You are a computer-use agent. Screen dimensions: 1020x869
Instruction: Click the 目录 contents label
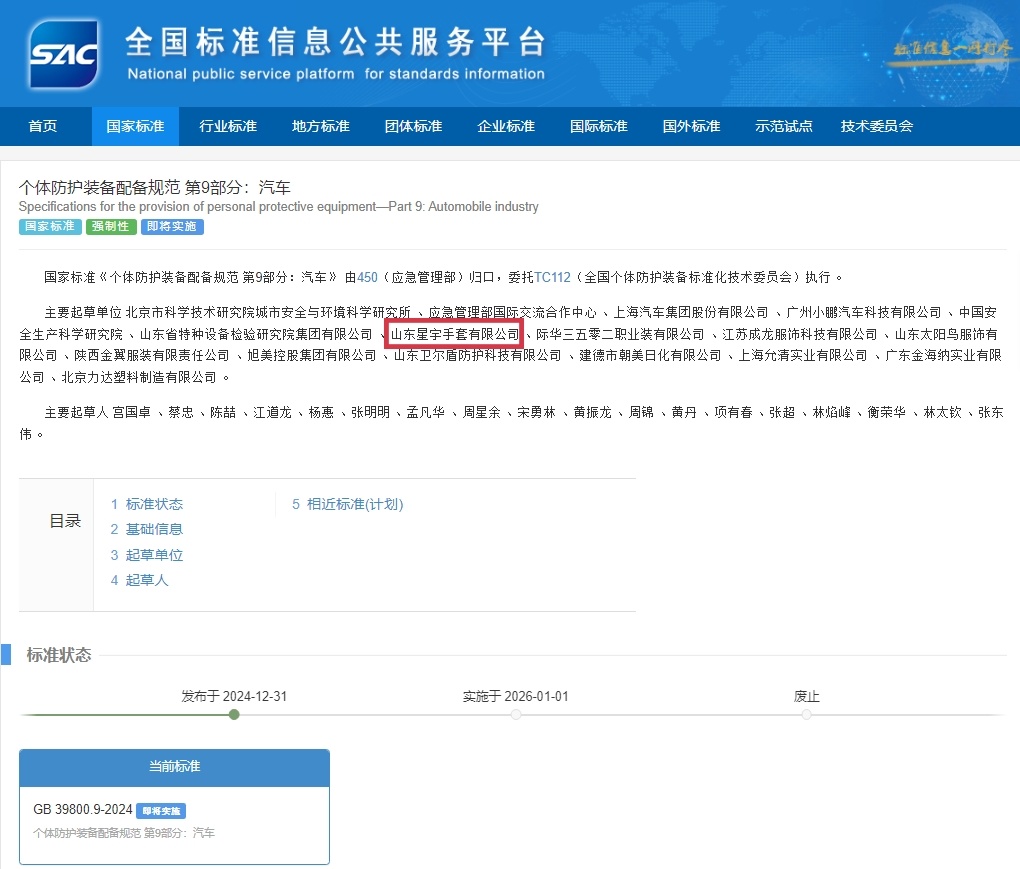65,521
